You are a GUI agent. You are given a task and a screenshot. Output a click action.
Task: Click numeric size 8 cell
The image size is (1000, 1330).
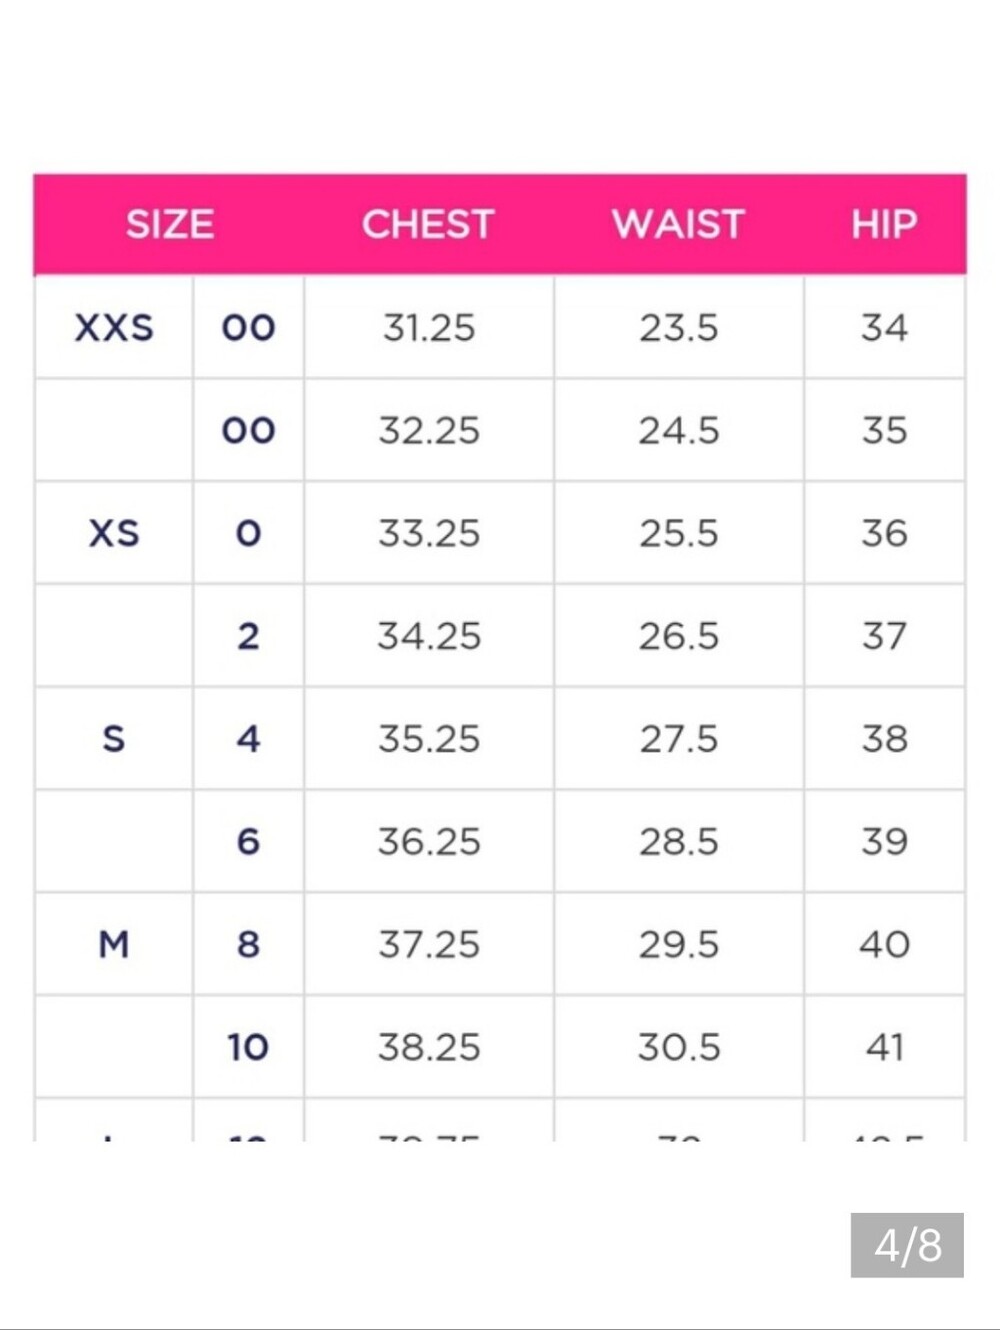click(x=248, y=944)
